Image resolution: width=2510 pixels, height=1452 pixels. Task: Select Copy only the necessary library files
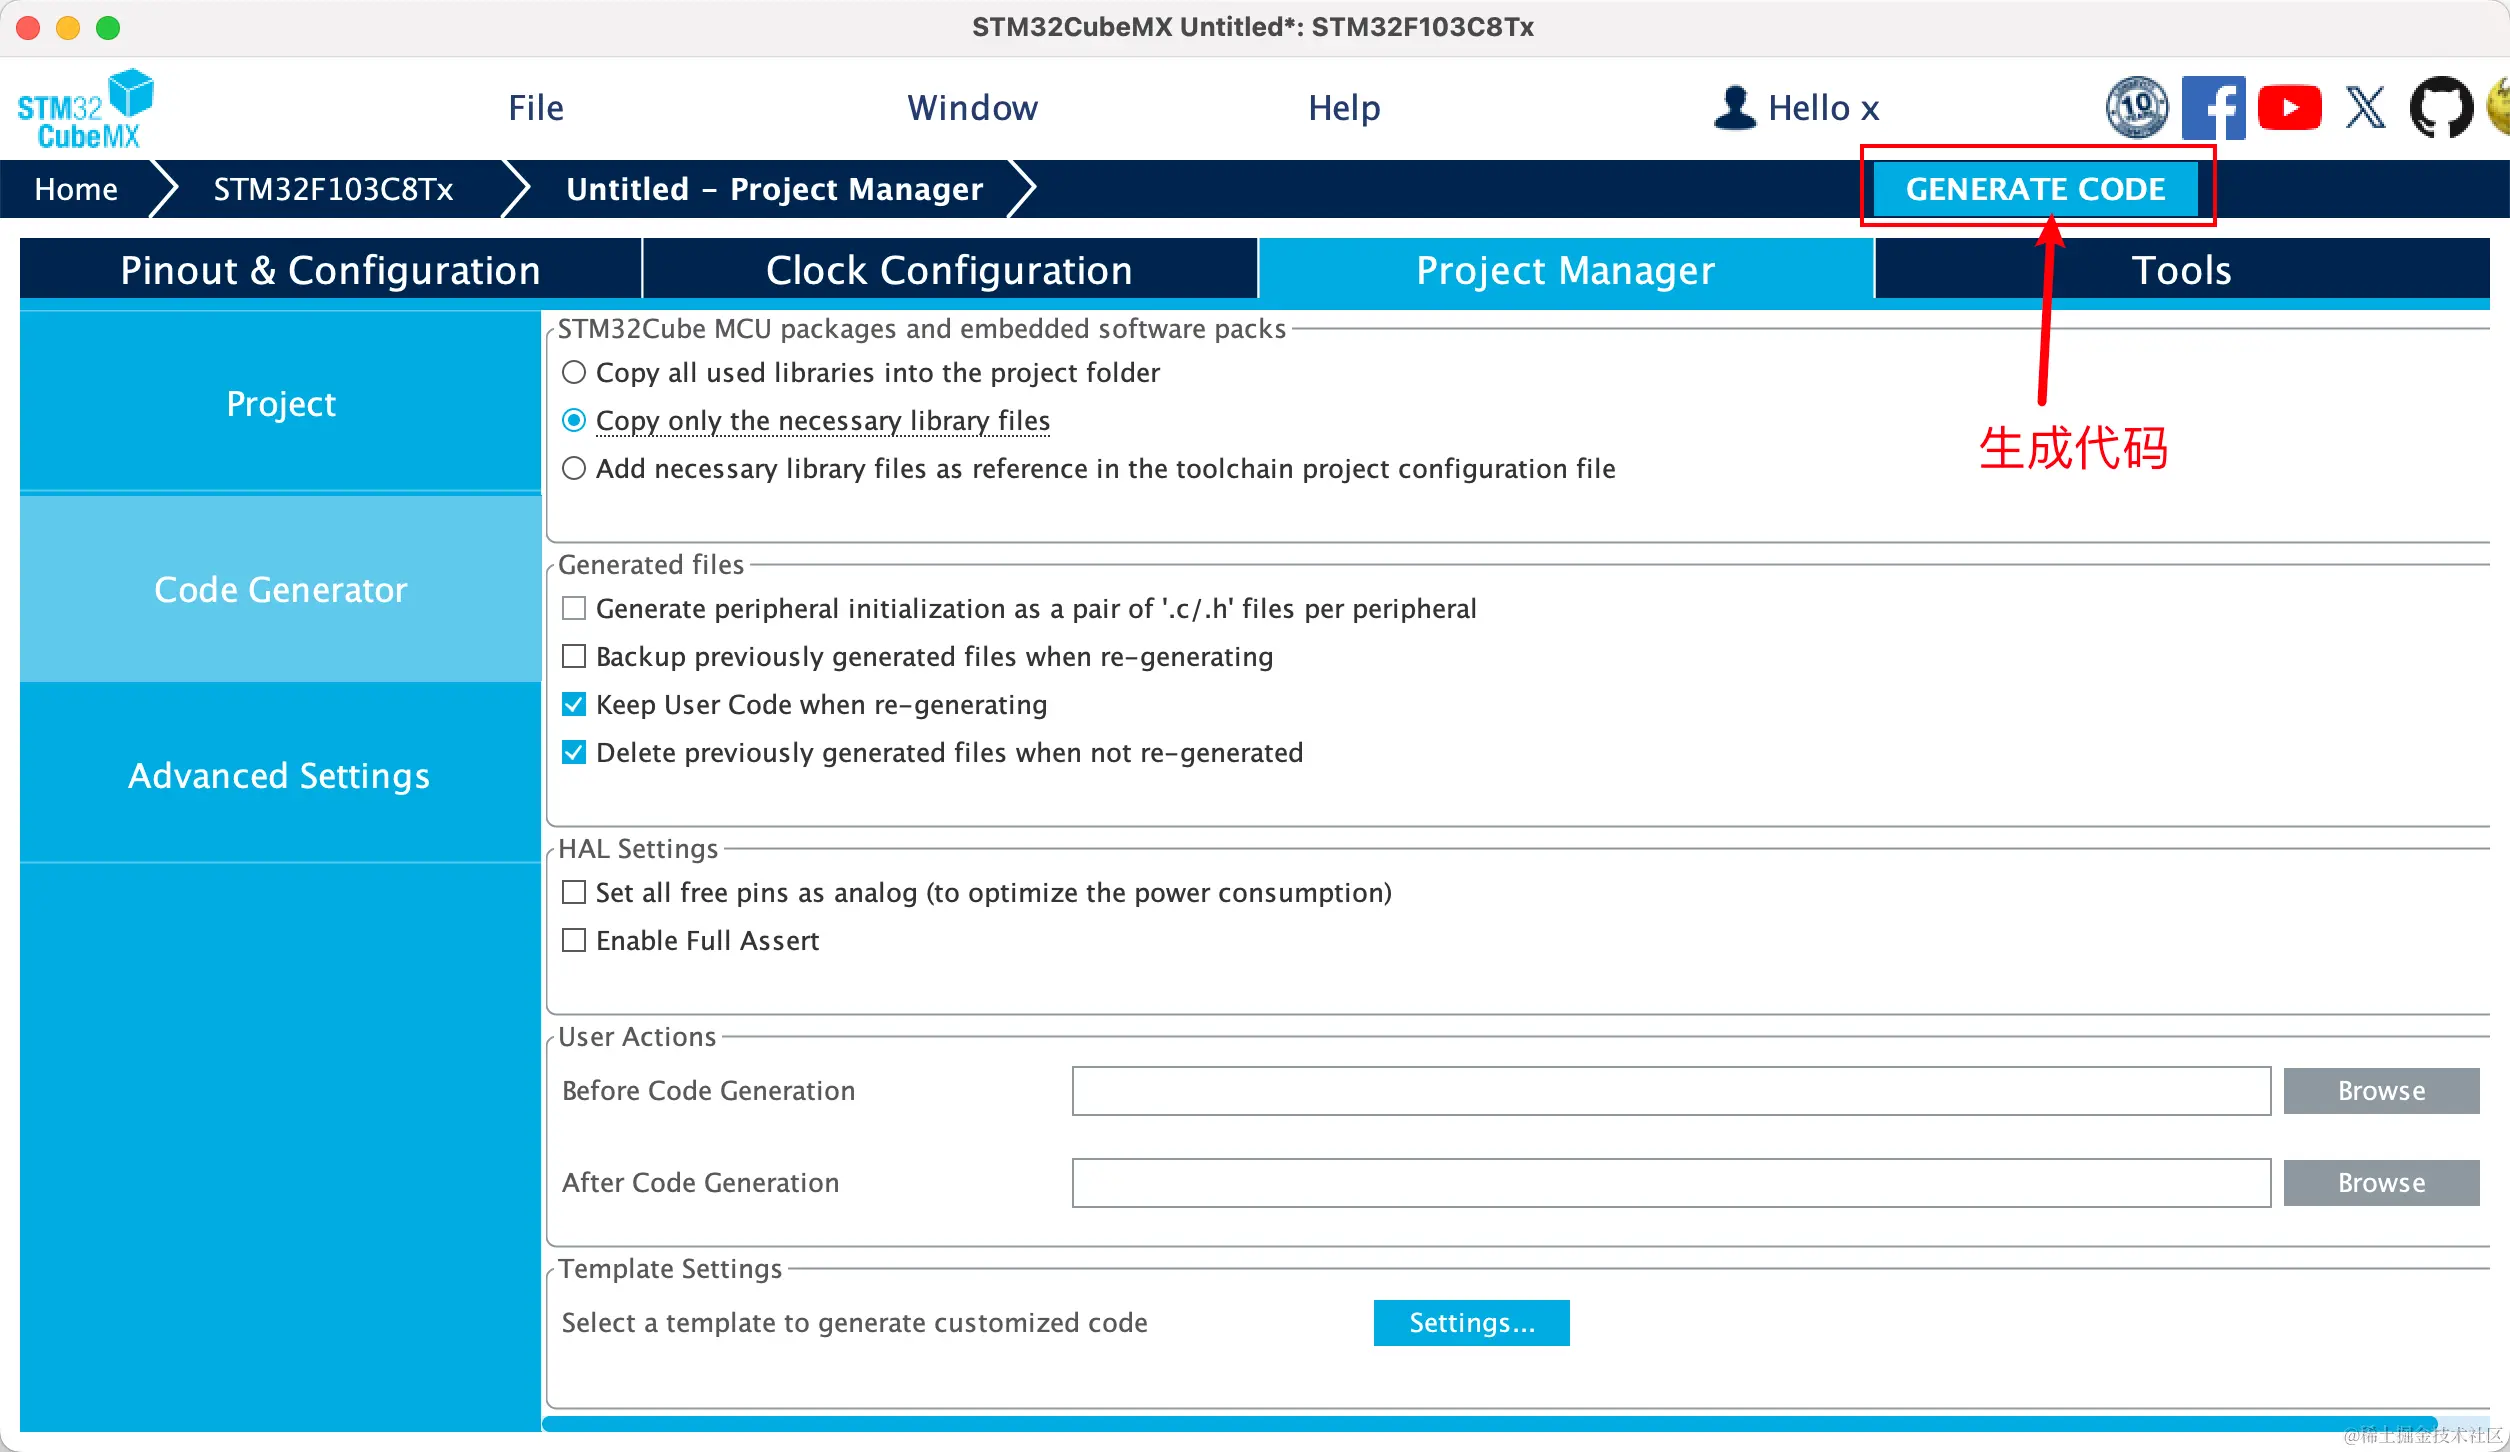(574, 420)
